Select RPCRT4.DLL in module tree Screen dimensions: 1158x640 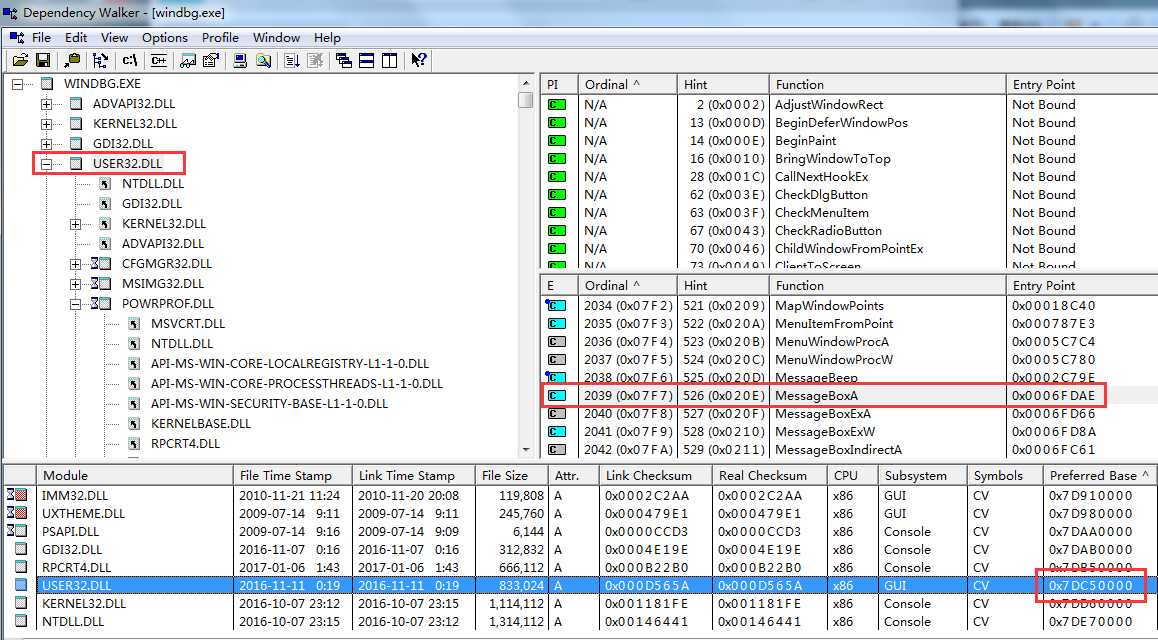point(185,444)
